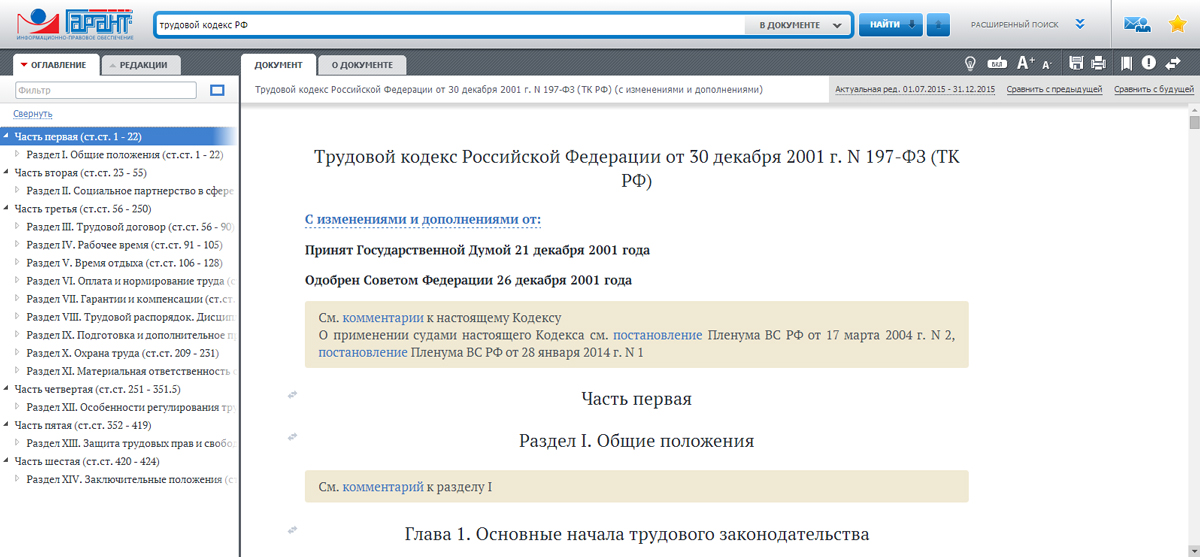
Task: Toggle the BBL comments display icon
Action: tap(997, 64)
